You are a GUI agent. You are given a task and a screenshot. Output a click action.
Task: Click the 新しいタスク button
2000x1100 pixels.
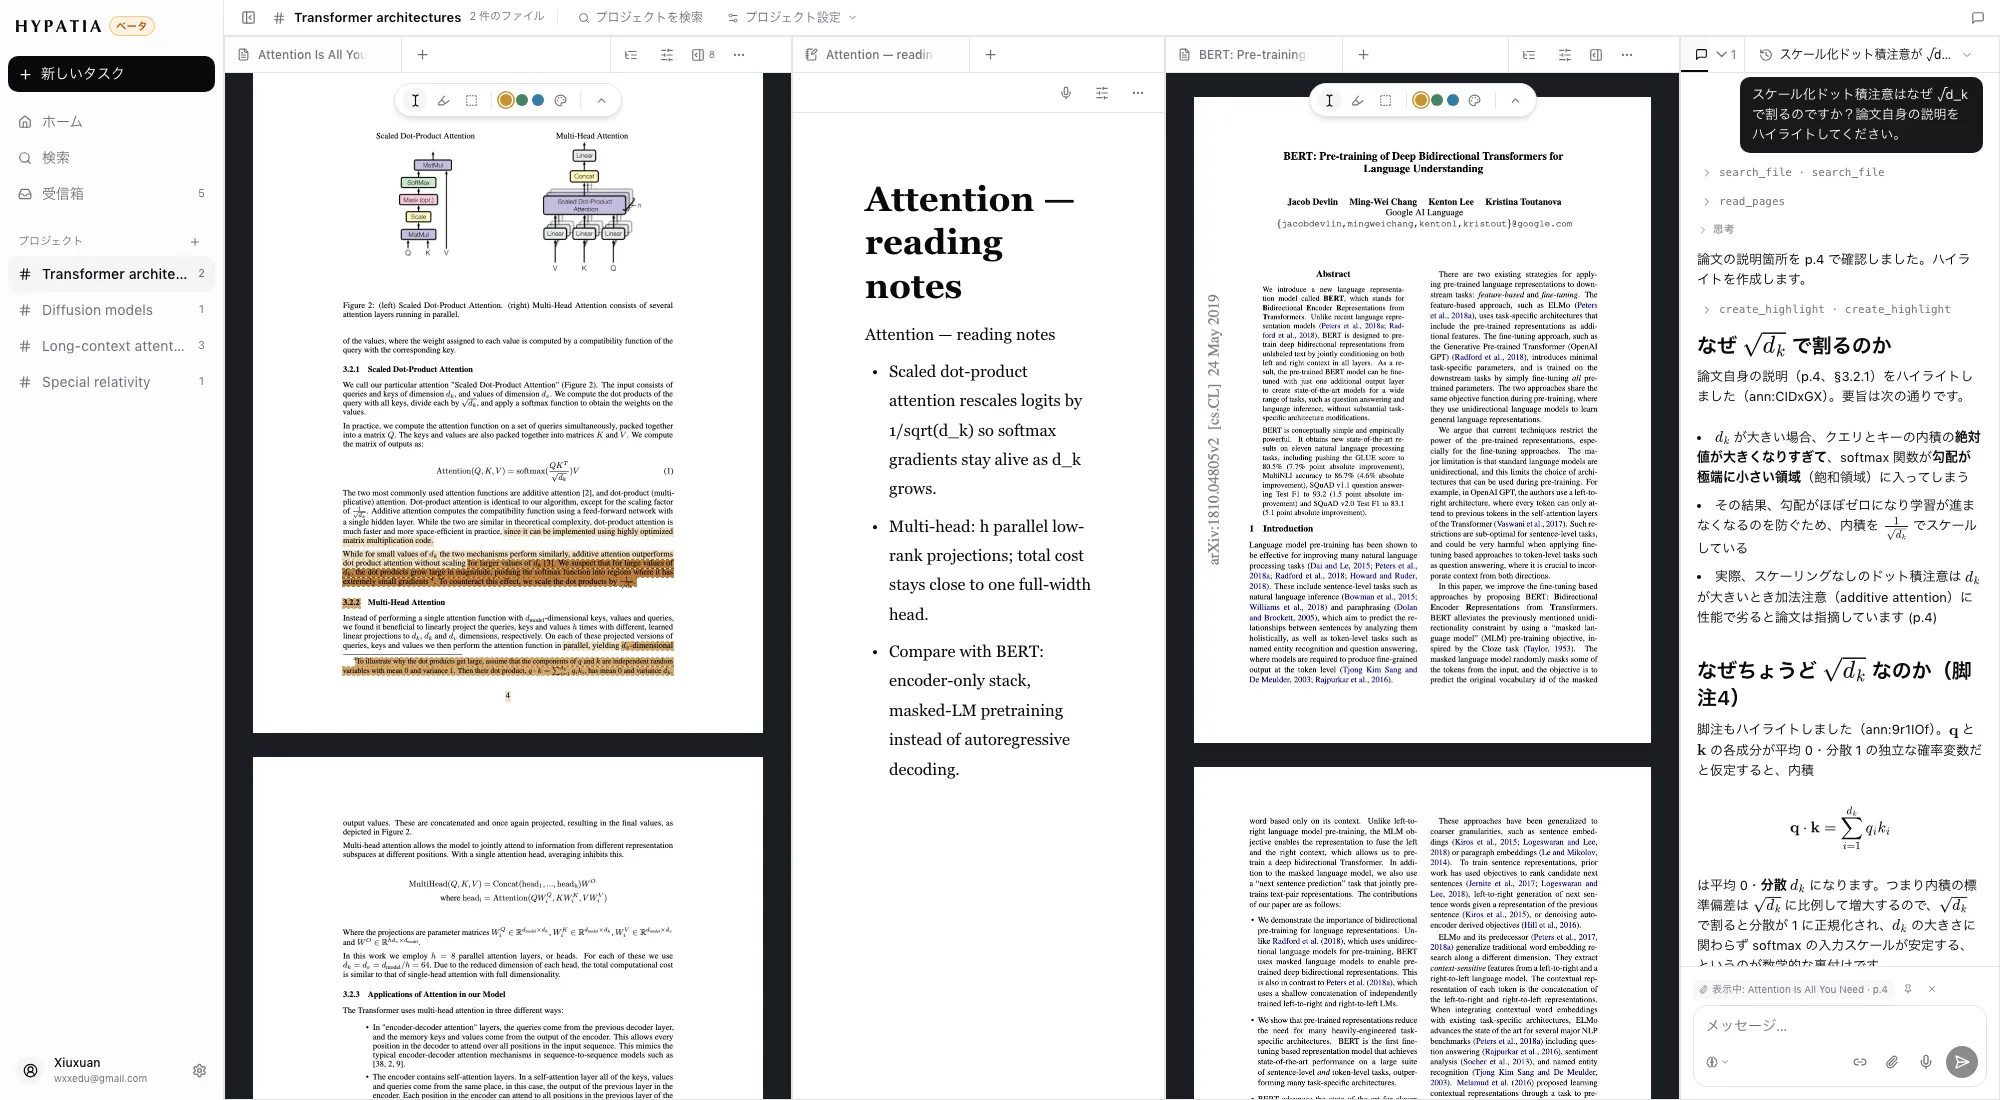click(111, 74)
